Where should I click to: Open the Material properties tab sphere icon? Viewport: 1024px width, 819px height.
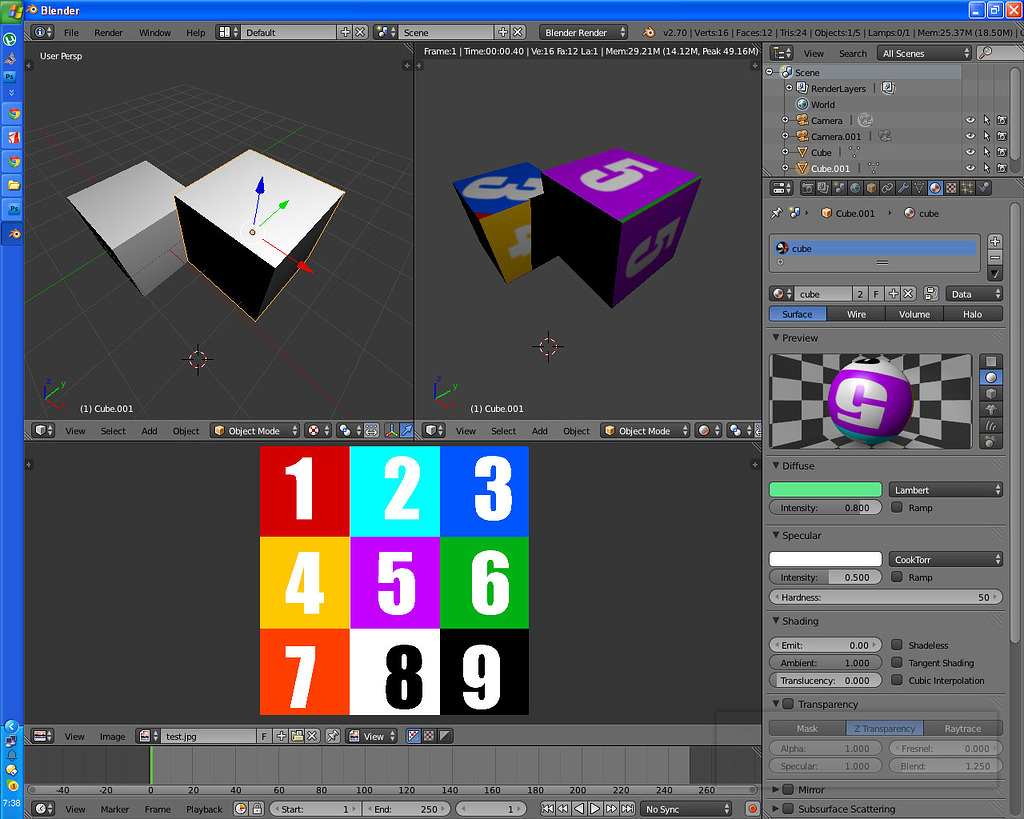point(935,188)
